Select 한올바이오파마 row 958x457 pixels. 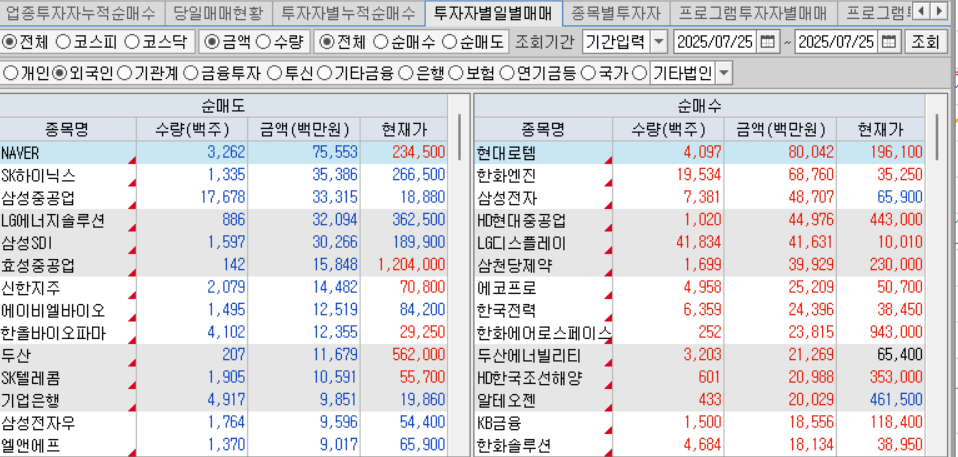pyautogui.click(x=223, y=333)
